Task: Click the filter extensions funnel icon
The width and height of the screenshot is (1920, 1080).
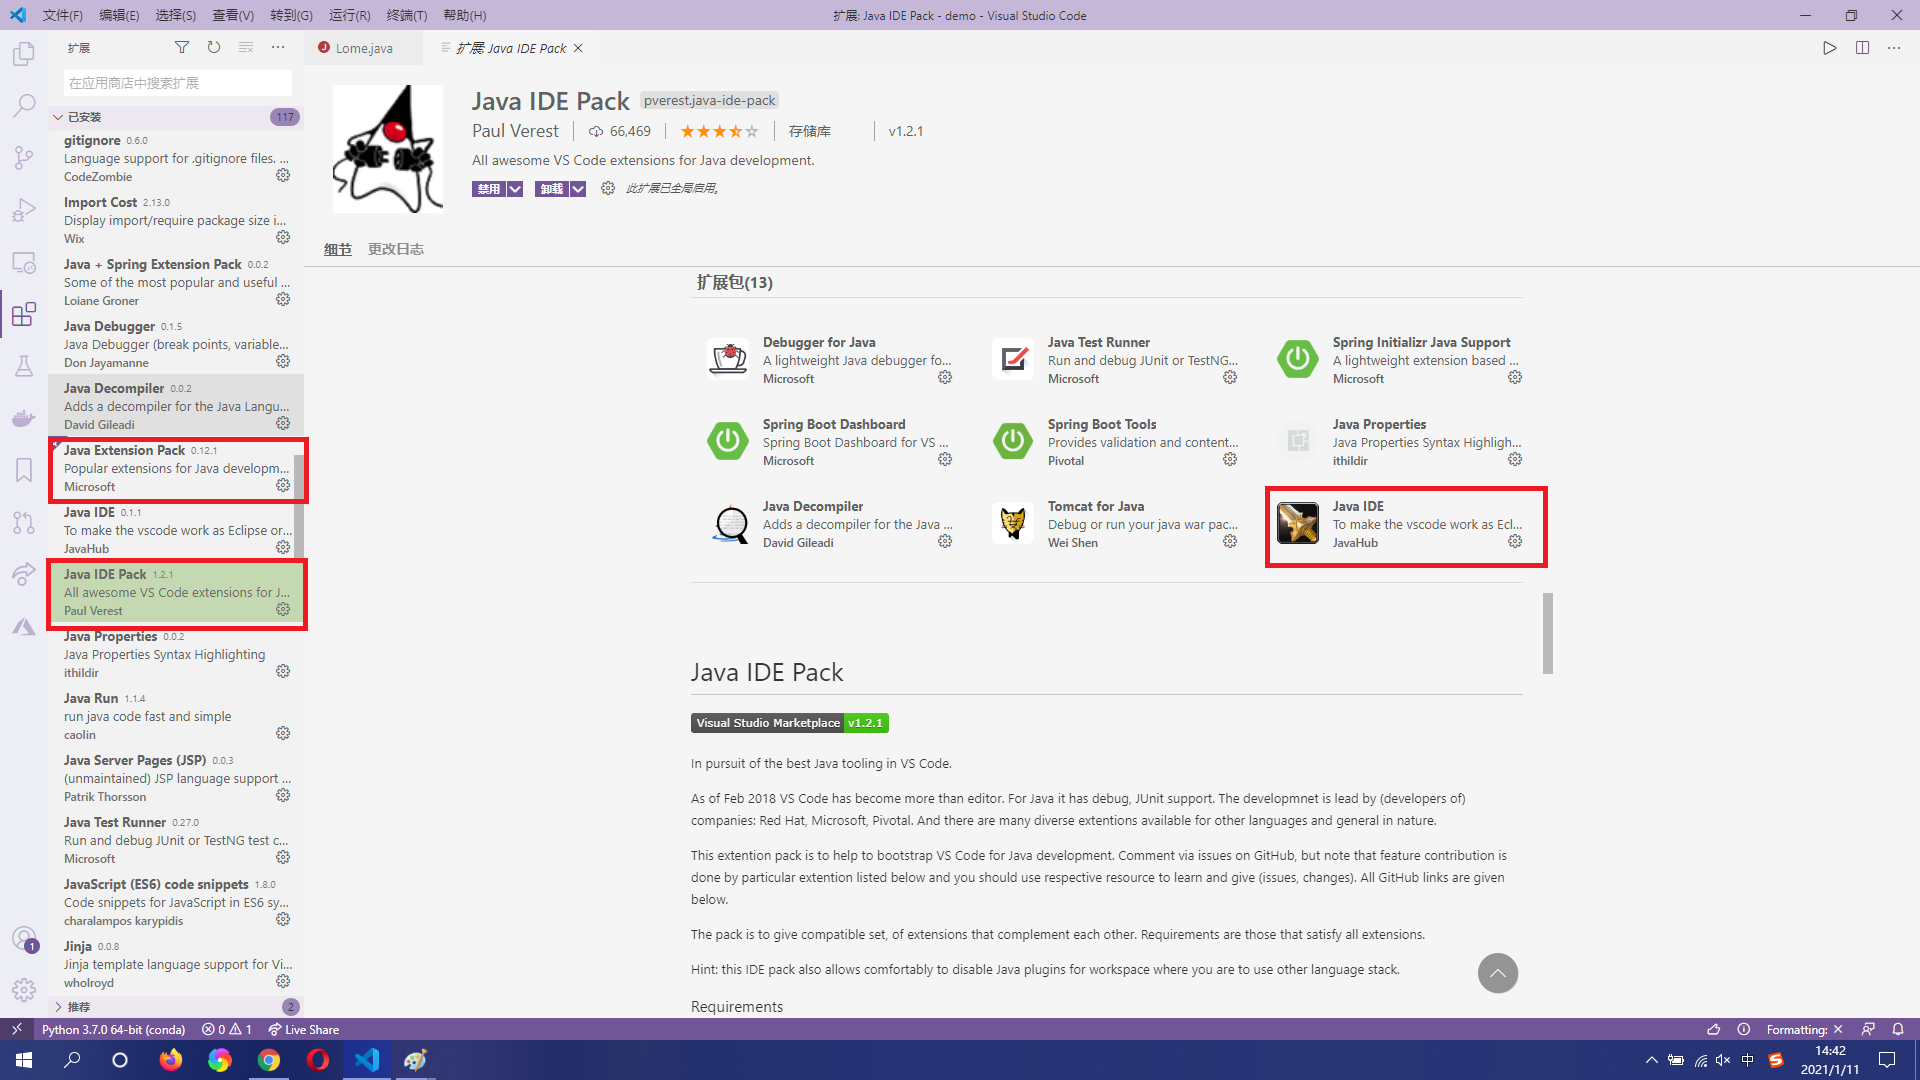Action: tap(181, 47)
